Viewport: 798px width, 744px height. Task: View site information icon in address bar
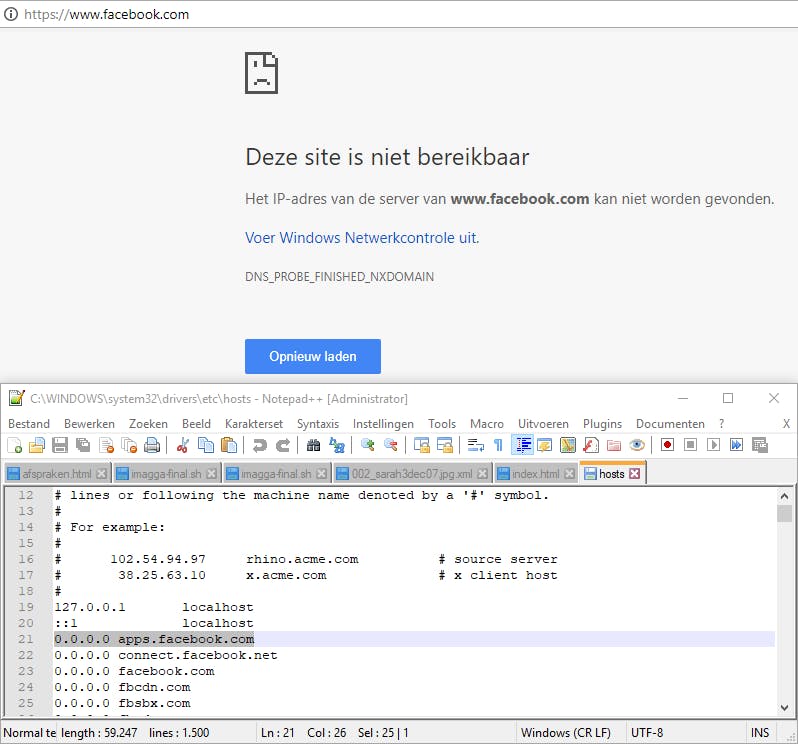(11, 14)
